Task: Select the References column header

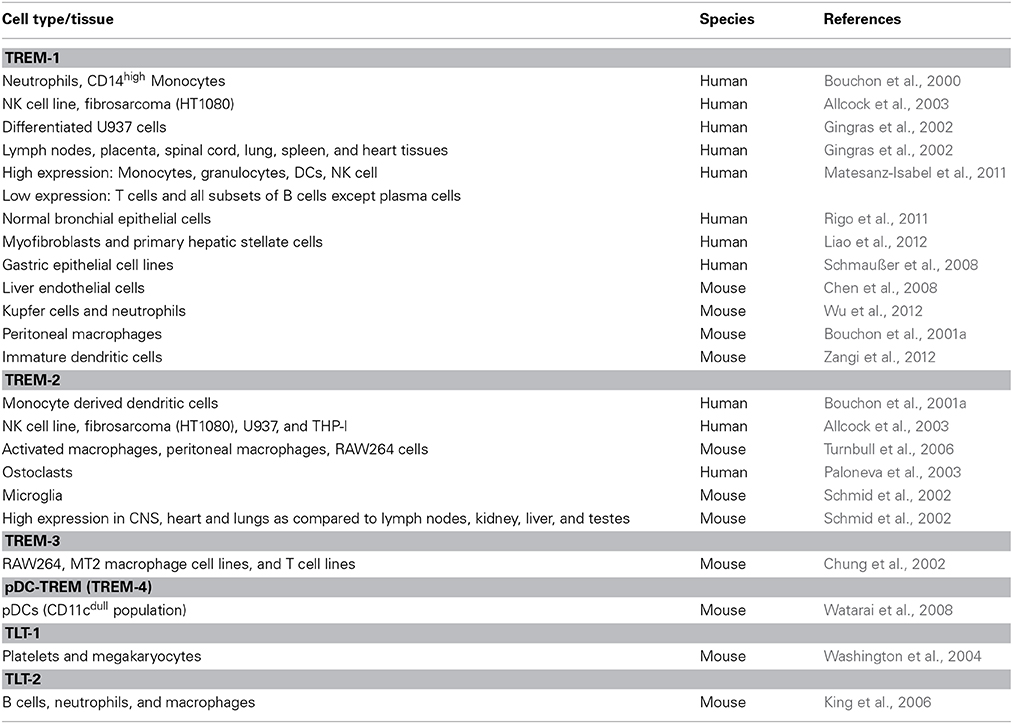Action: point(862,19)
